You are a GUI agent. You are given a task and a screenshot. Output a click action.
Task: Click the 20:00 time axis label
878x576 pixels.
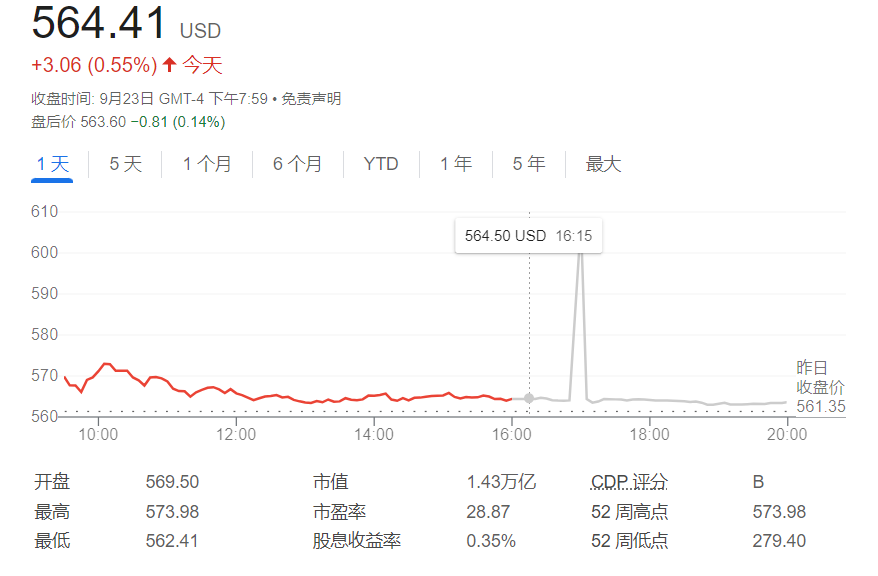tap(787, 435)
